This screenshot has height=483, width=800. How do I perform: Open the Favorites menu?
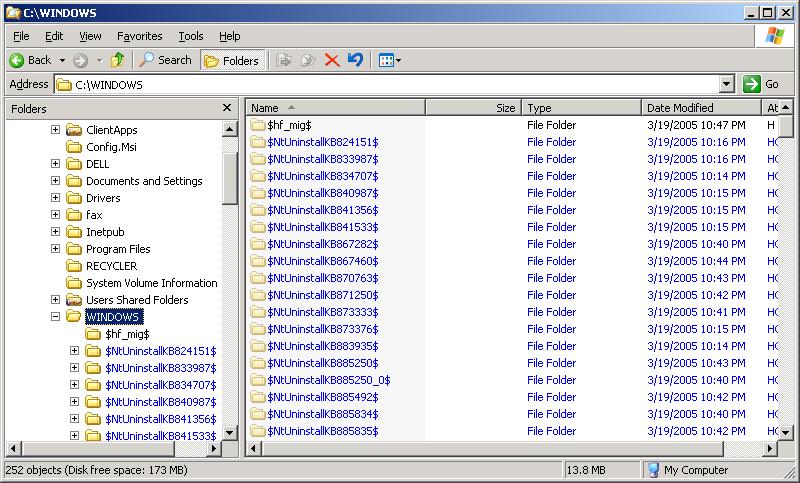139,36
